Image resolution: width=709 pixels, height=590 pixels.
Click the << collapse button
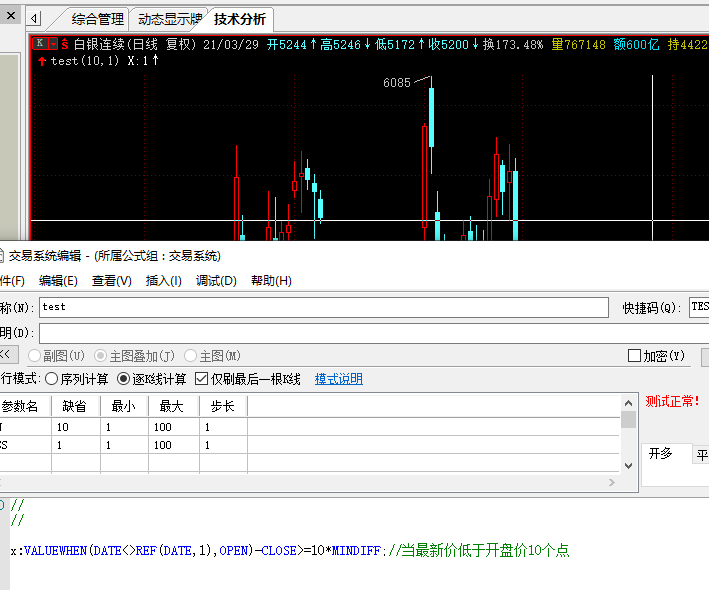(9, 355)
